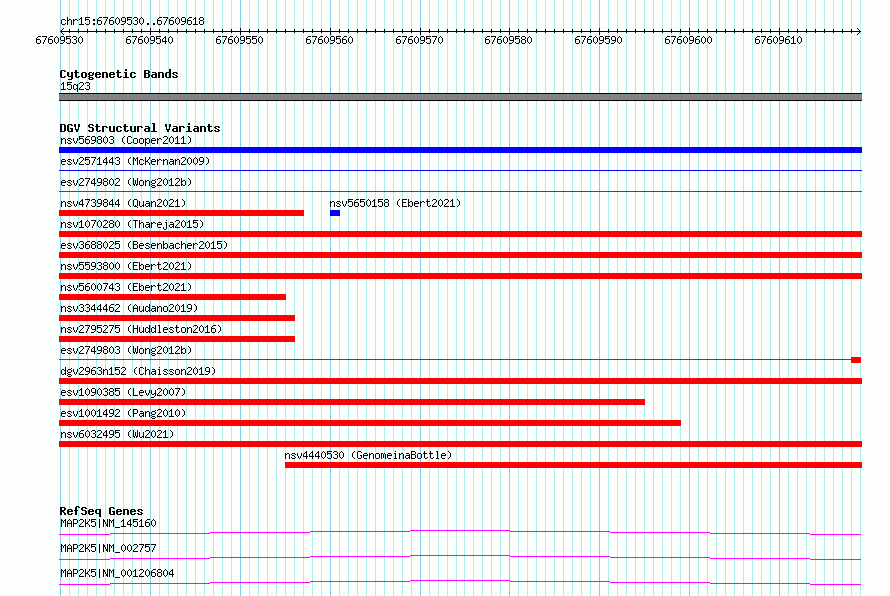Click the red esv3688025 variant bar

pyautogui.click(x=460, y=255)
